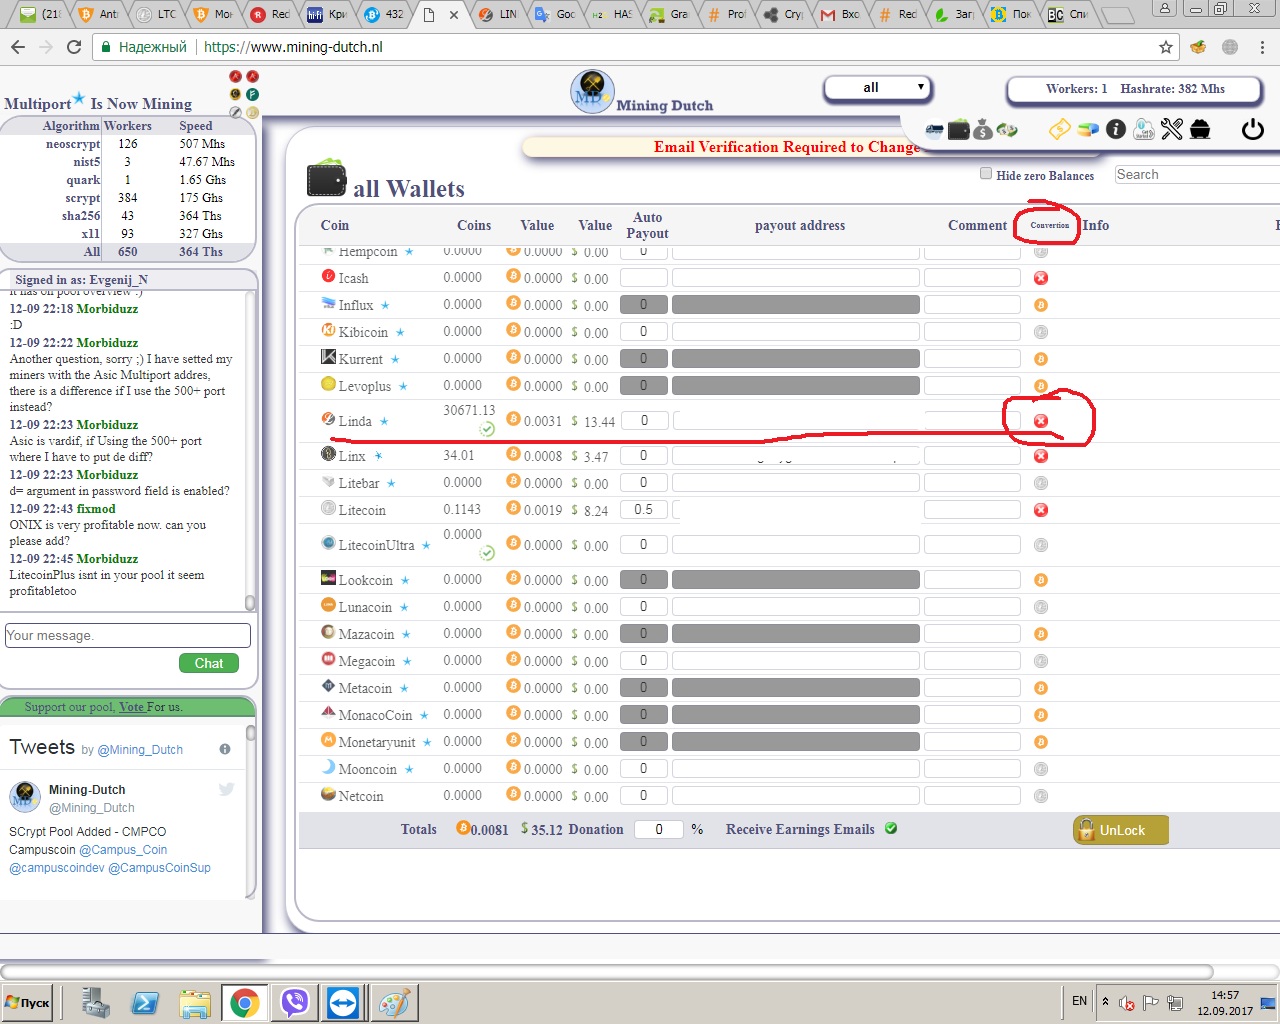Switch to the LTC browser tab
Screen dimensions: 1280x1024
157,14
